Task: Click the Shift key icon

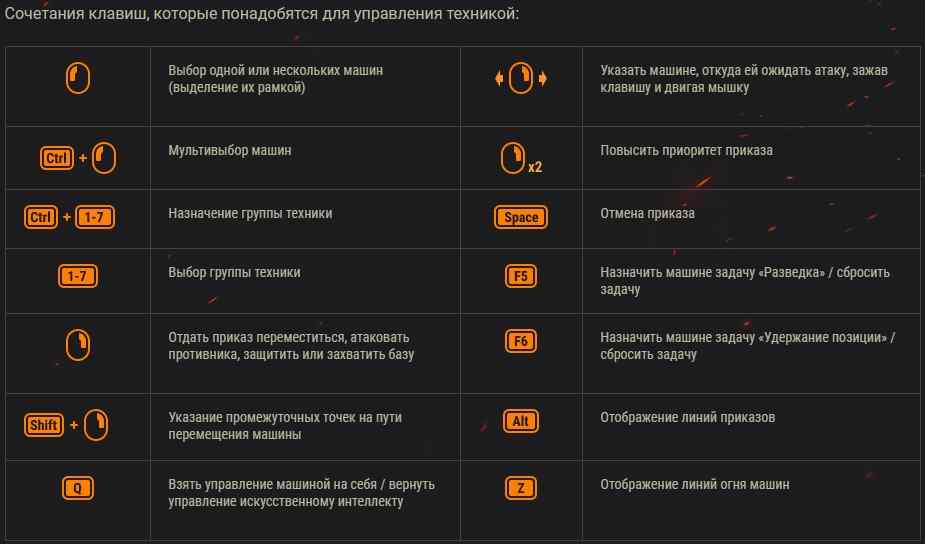Action: 44,425
